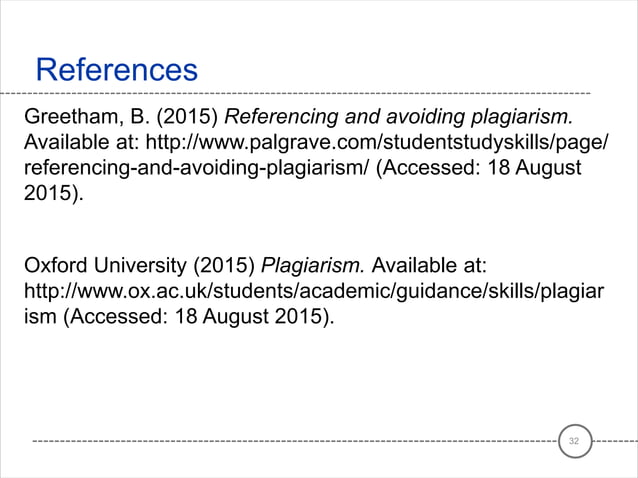Image resolution: width=638 pixels, height=478 pixels.
Task: Open the palgrave.com studentstudyskills URL
Action: (377, 142)
